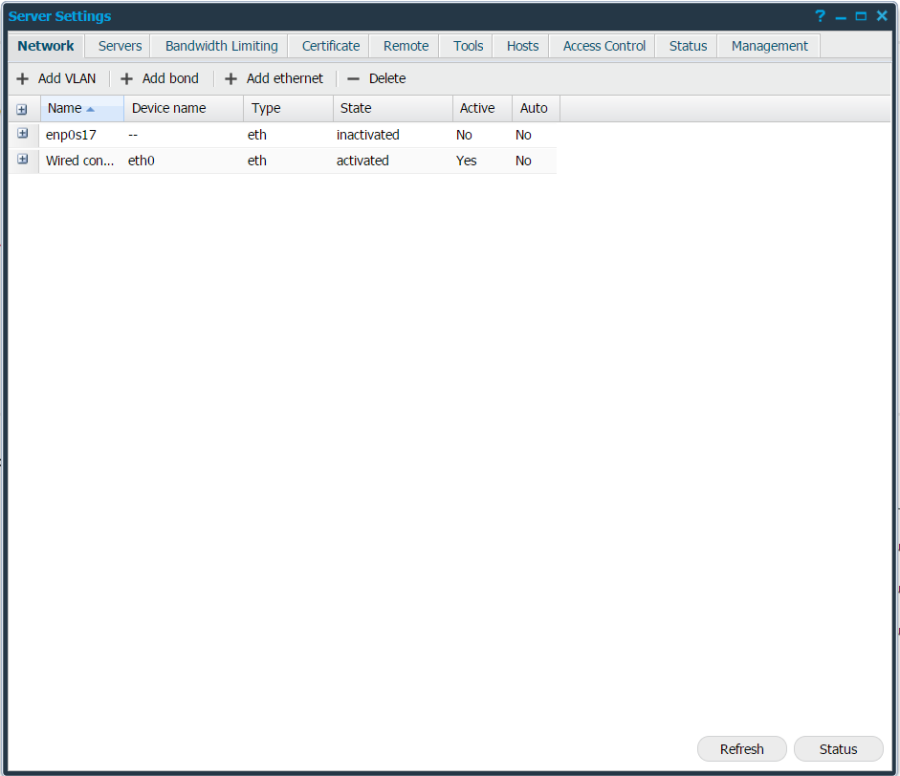Click the Delete minus icon
Viewport: 900px width, 776px height.
coord(353,78)
